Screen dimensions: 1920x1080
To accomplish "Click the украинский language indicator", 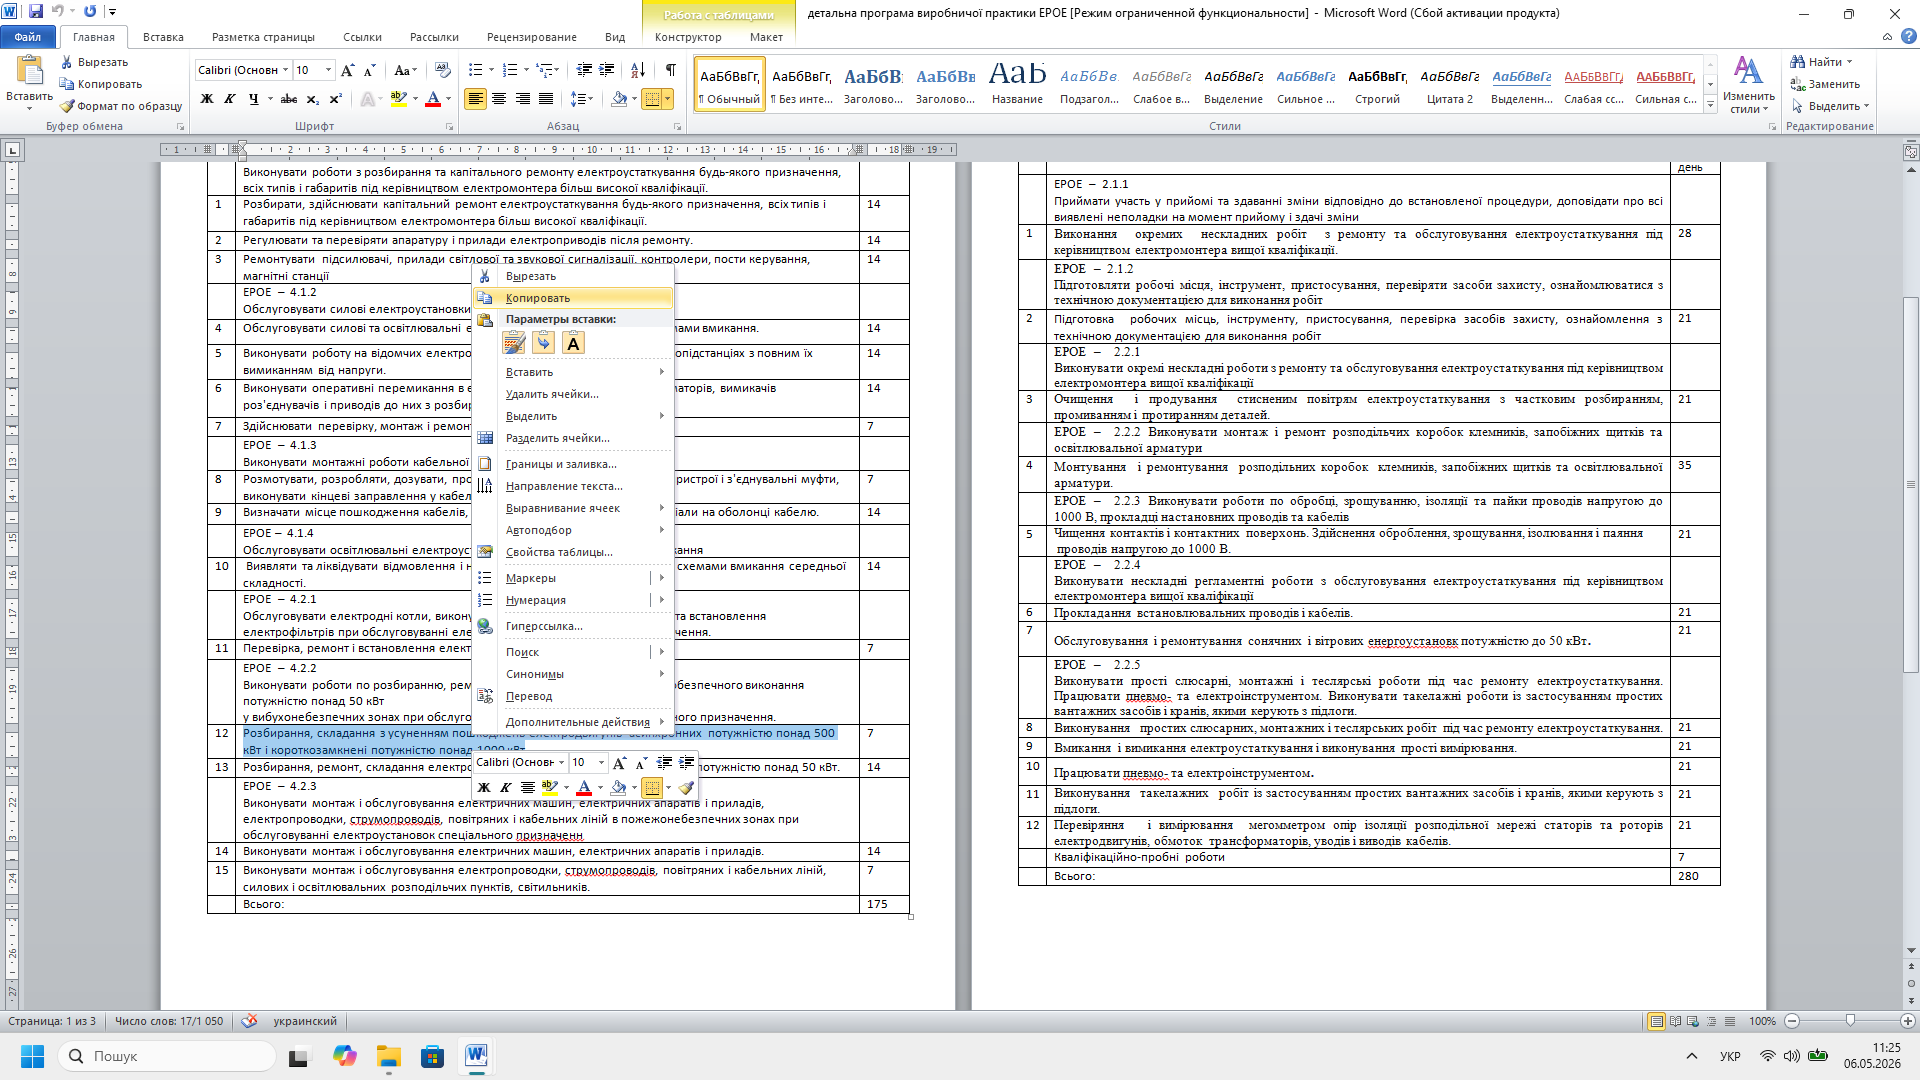I will (305, 1021).
